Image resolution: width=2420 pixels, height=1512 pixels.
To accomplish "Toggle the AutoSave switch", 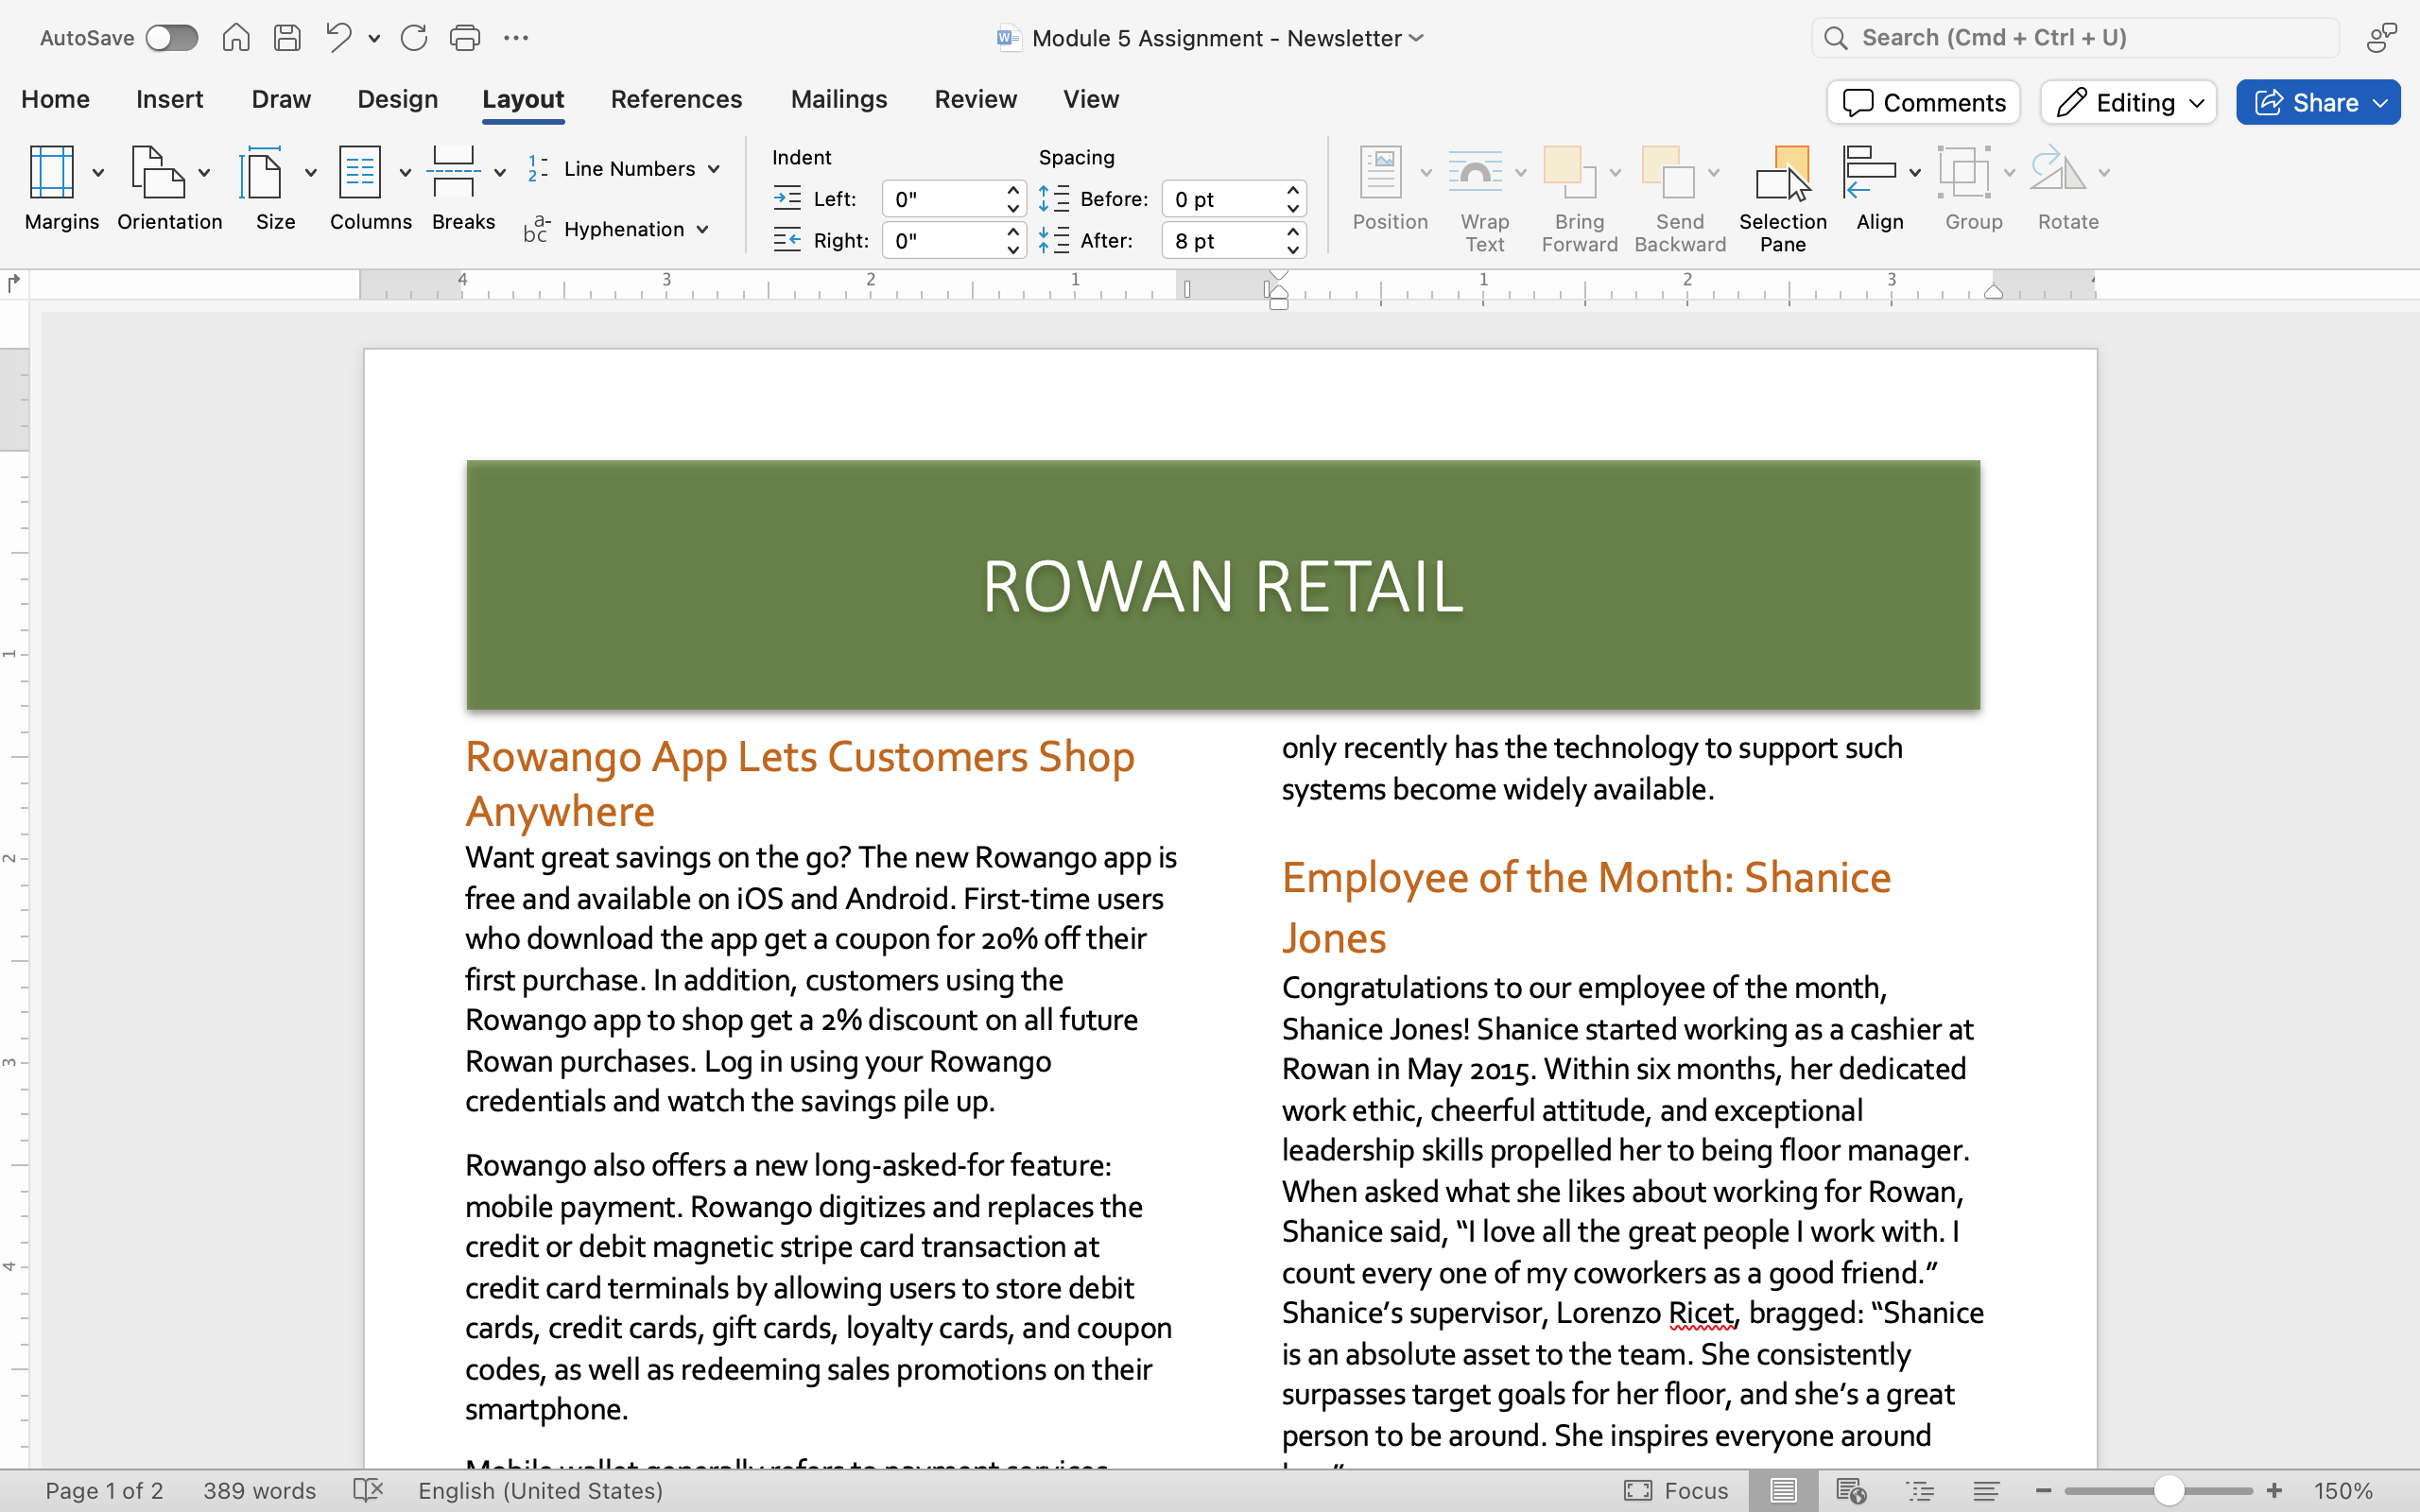I will 171,38.
